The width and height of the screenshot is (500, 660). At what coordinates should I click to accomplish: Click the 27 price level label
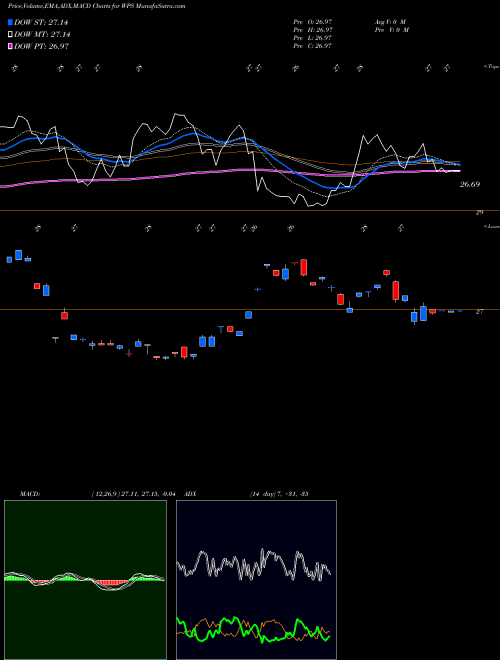pyautogui.click(x=479, y=312)
